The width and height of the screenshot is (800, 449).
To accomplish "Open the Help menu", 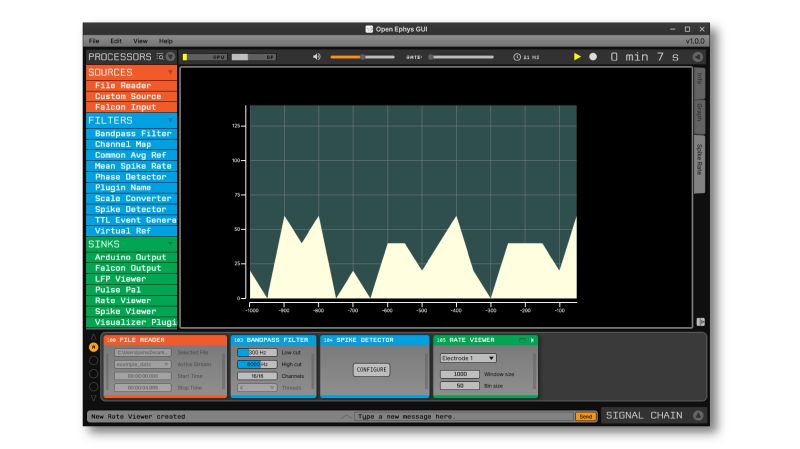I will 165,41.
